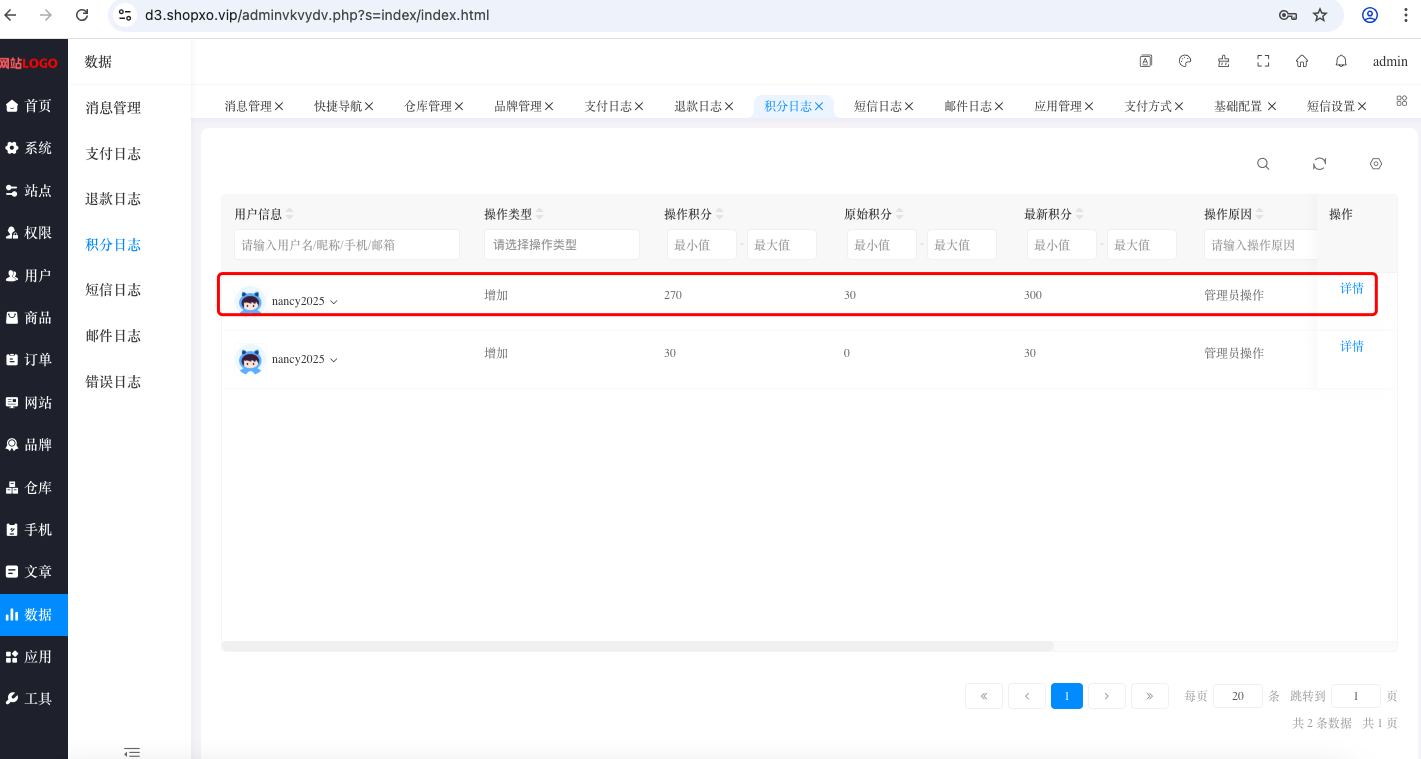
Task: Switch to the 应用管理 tab
Action: tap(1058, 106)
